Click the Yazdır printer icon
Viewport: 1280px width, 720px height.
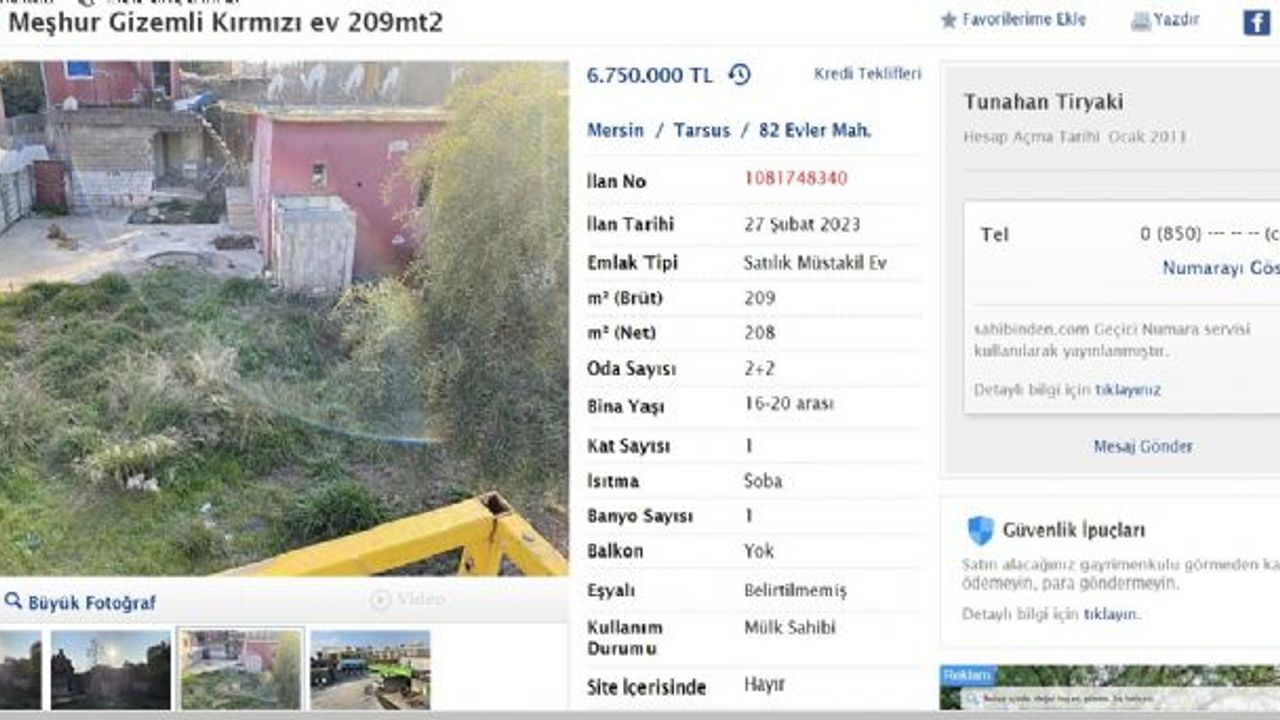(1140, 20)
